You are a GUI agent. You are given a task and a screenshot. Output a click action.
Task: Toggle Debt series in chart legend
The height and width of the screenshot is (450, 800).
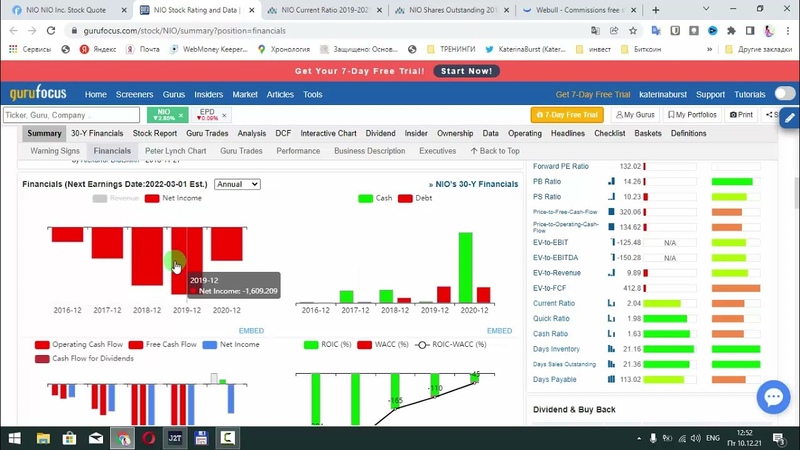click(x=415, y=198)
